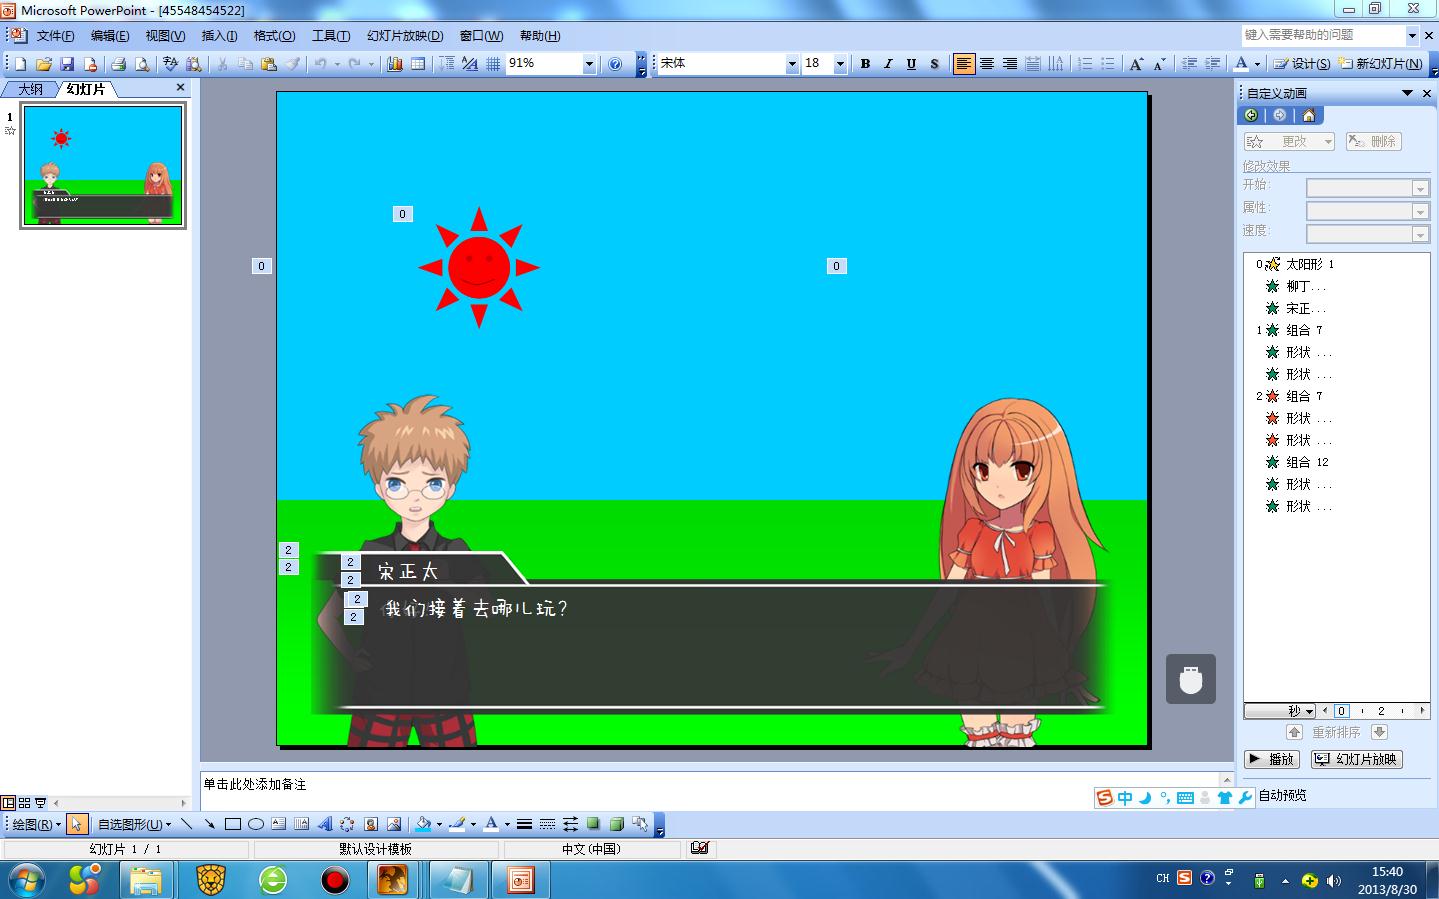Enable center text alignment
The width and height of the screenshot is (1439, 899).
pos(987,64)
